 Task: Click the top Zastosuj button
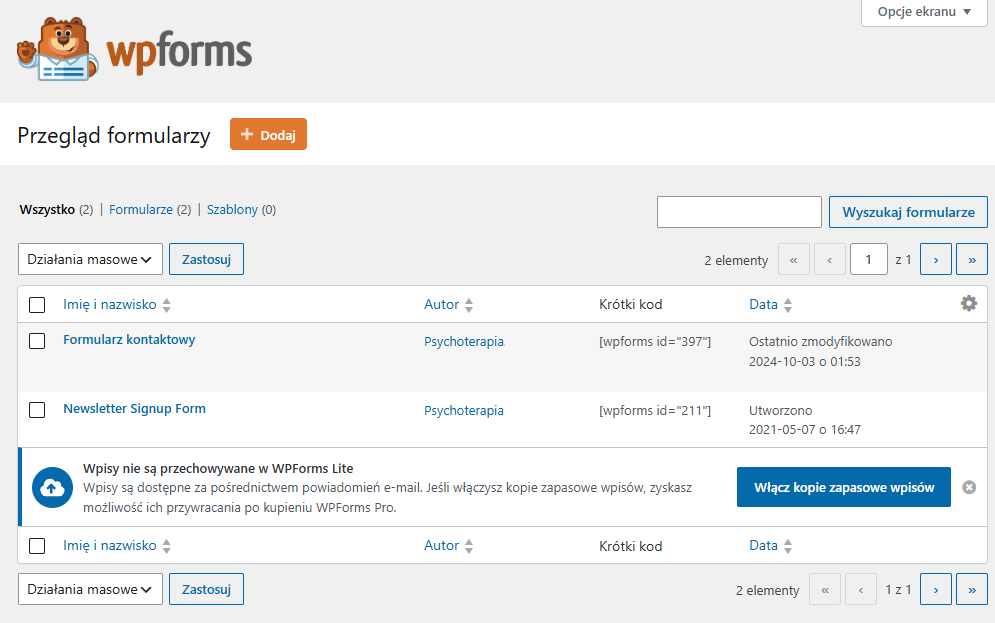click(x=206, y=259)
